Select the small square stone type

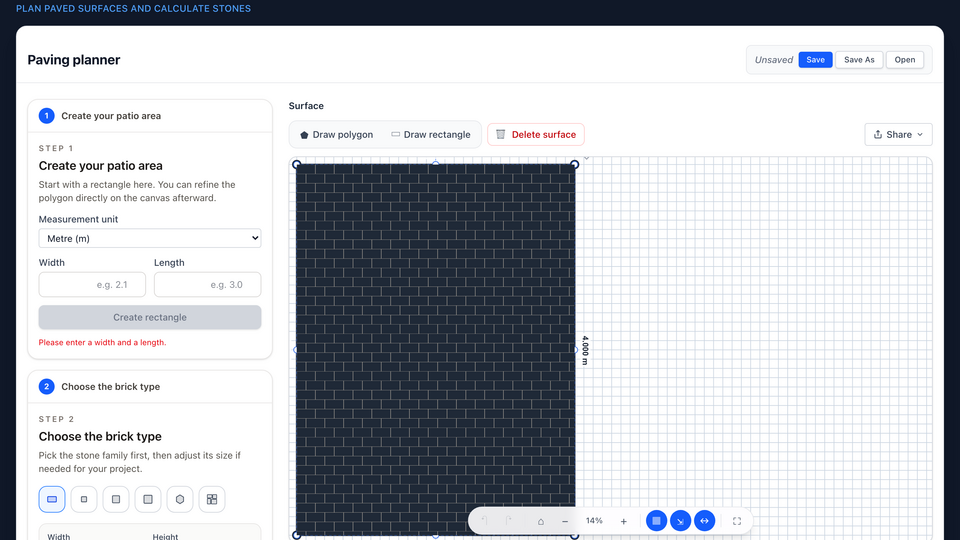[x=84, y=499]
